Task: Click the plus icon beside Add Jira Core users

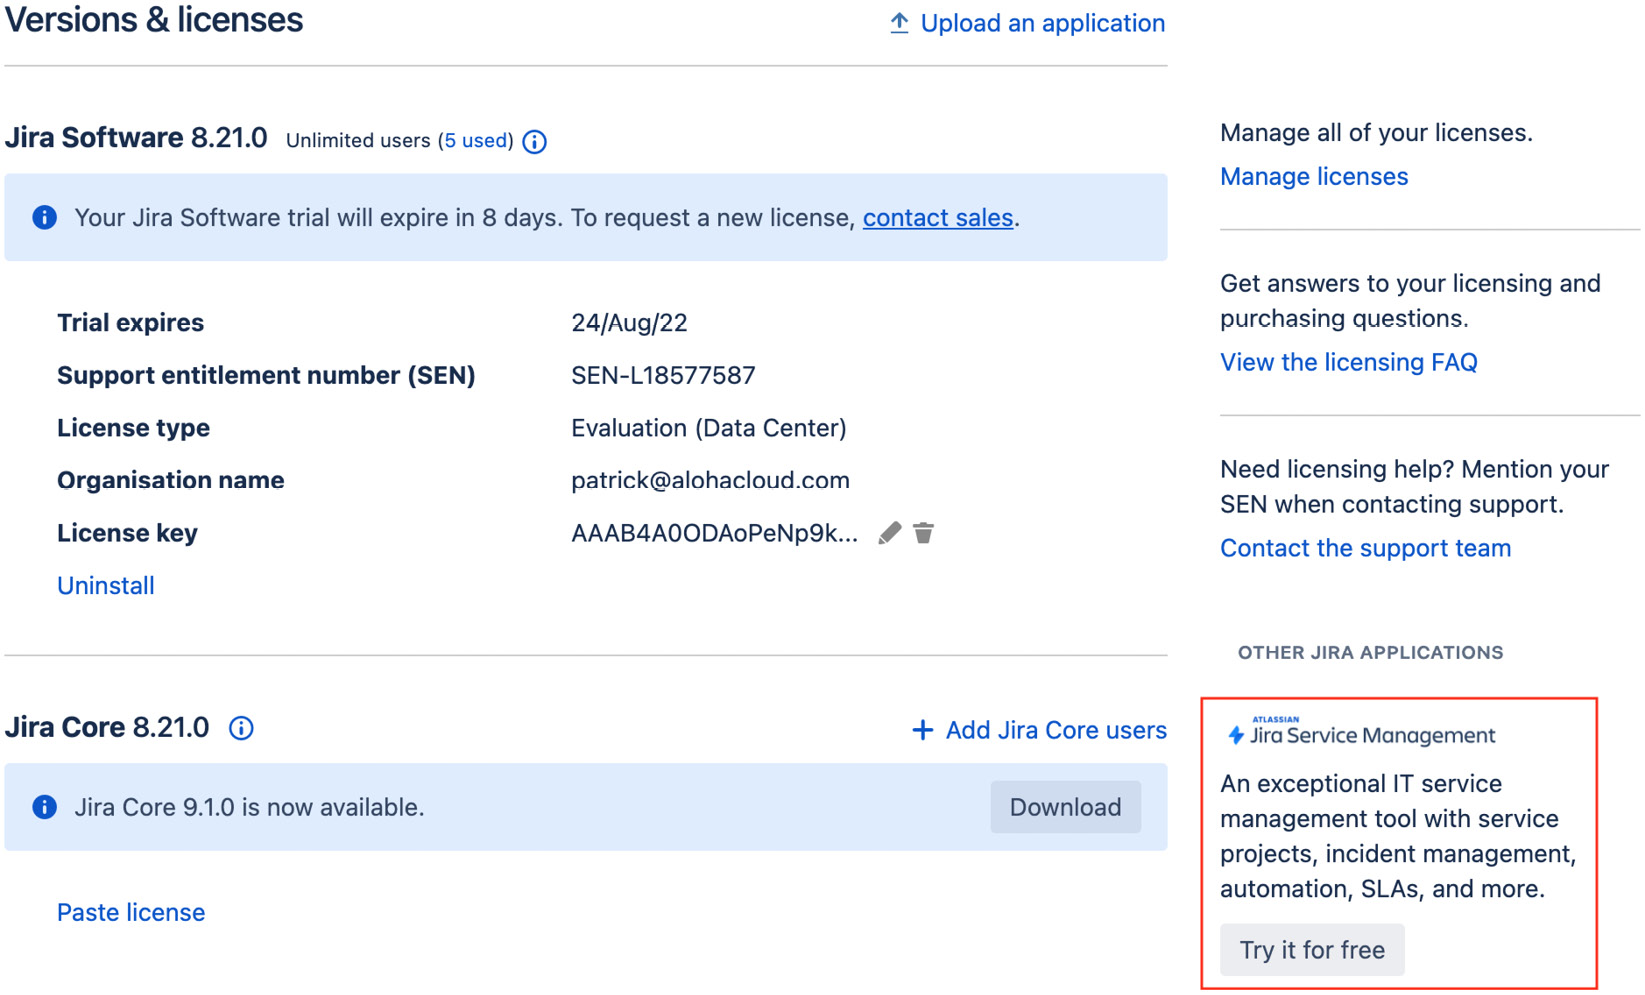Action: [x=921, y=729]
